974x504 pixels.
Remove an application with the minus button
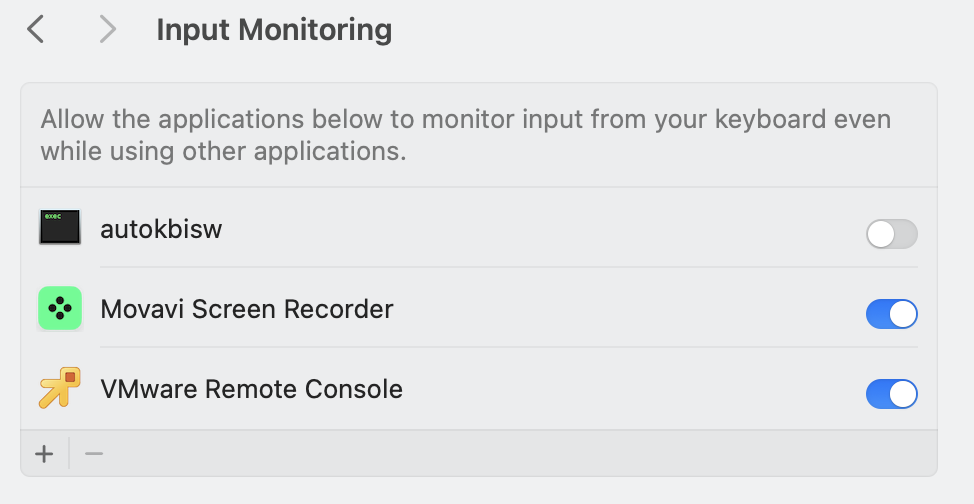pos(94,454)
